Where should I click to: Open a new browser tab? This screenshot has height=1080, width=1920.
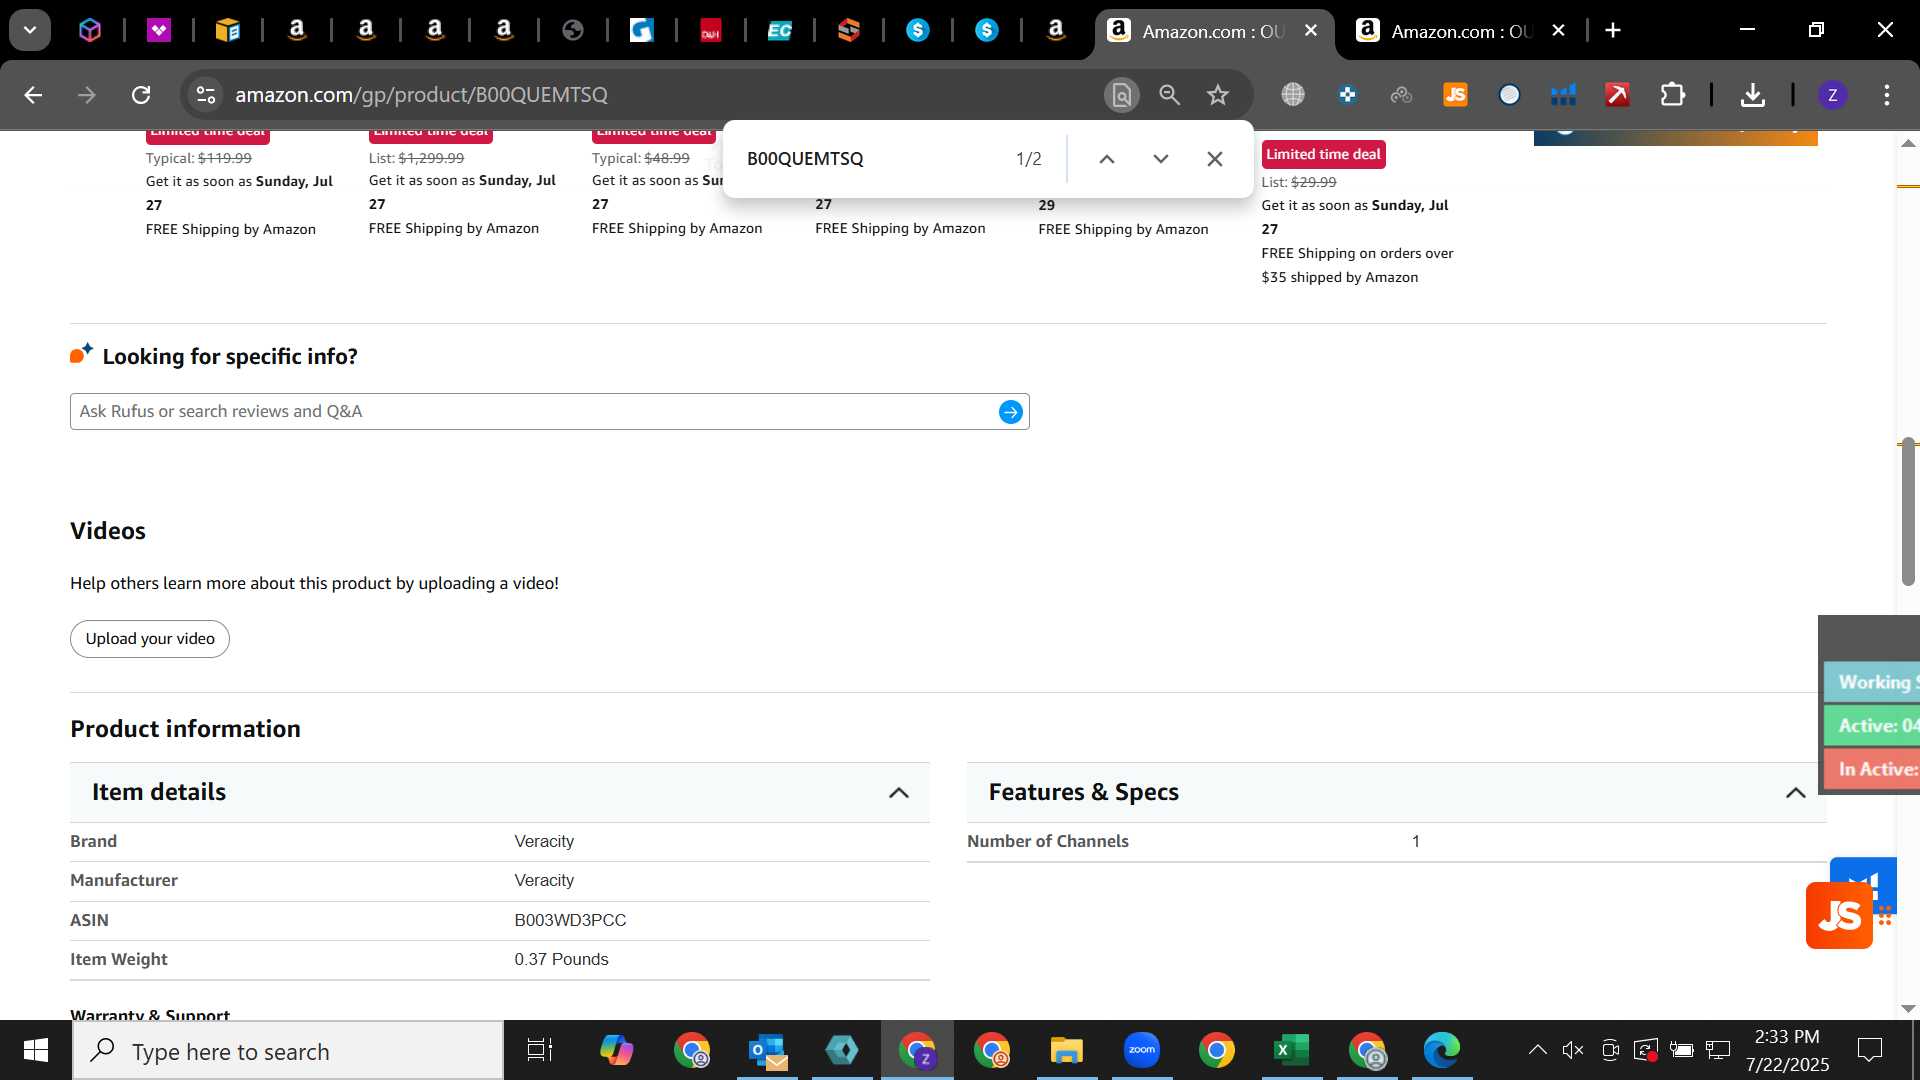(1613, 31)
